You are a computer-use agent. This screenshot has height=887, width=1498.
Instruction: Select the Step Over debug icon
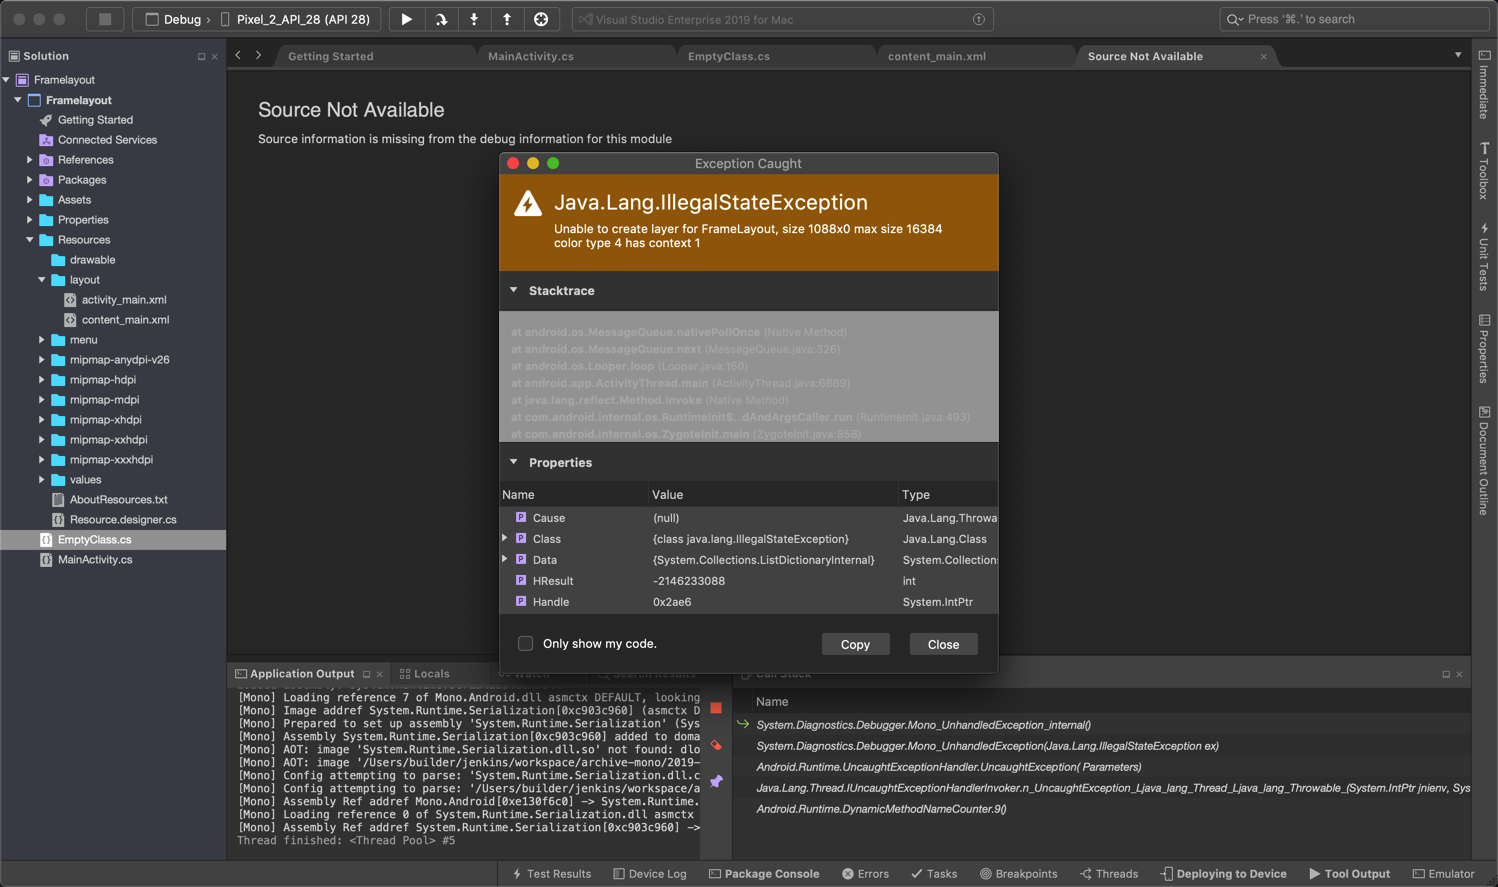coord(440,19)
